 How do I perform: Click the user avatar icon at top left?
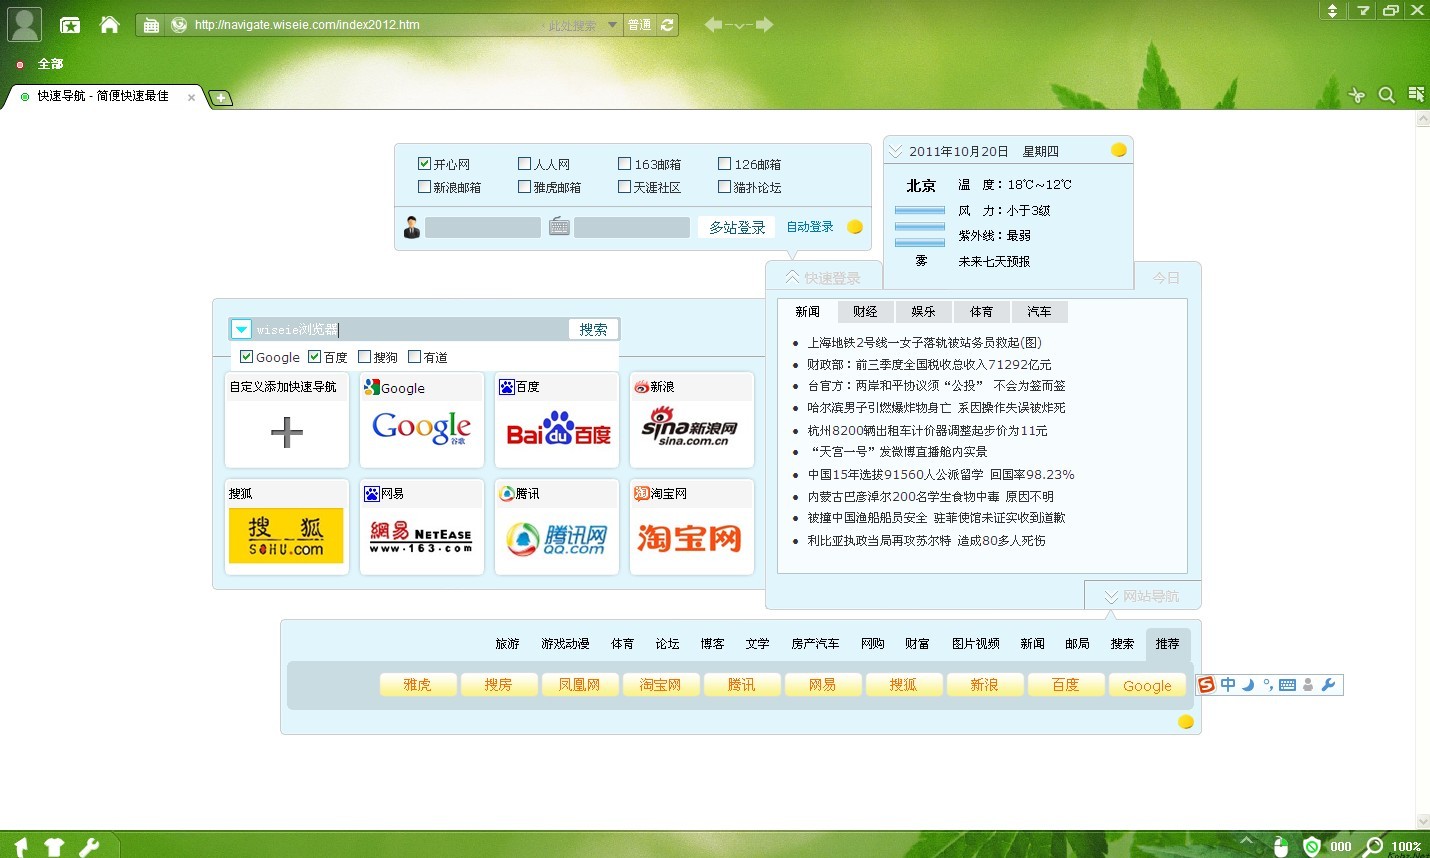coord(24,24)
